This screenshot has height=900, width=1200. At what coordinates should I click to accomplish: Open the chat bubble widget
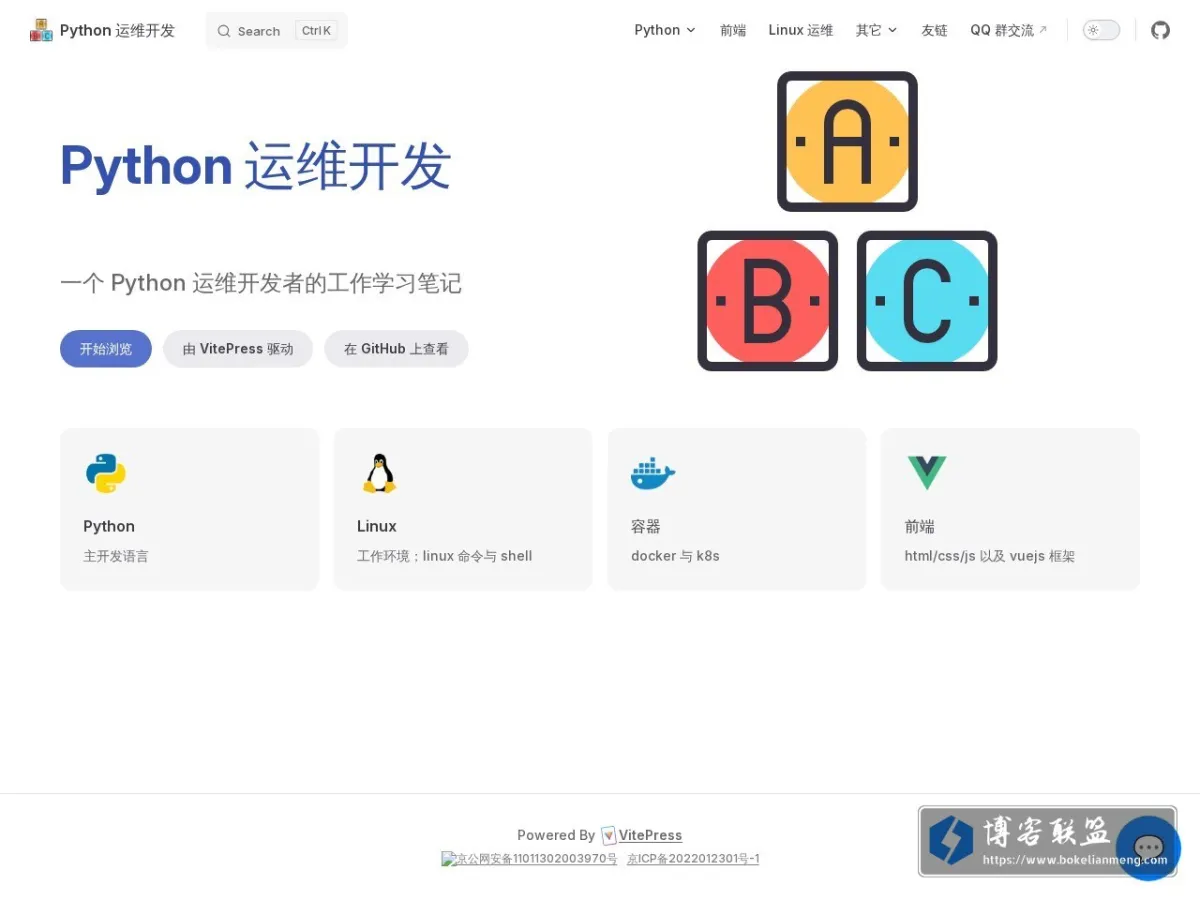tap(1148, 848)
